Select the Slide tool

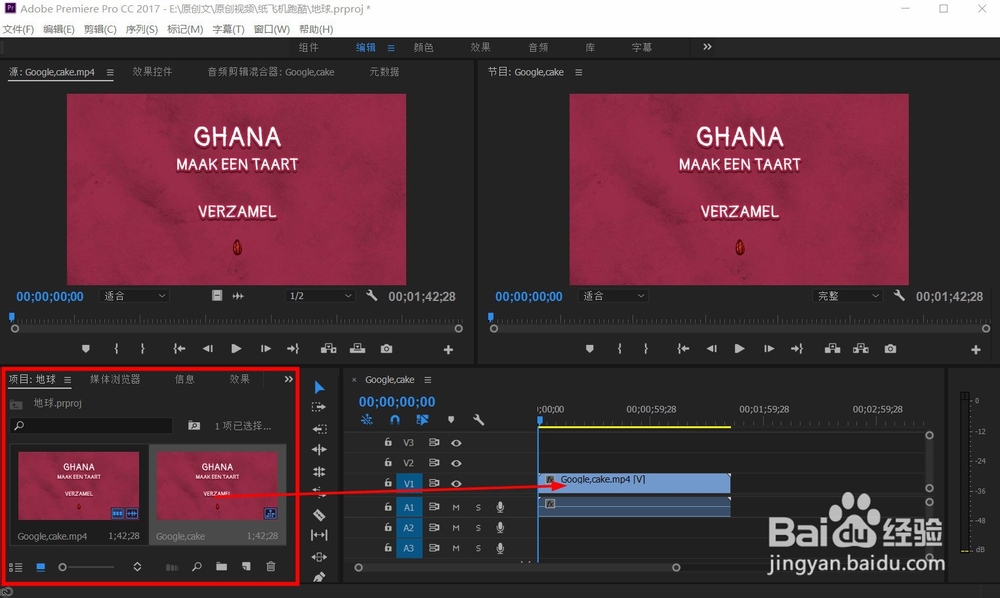[x=320, y=557]
